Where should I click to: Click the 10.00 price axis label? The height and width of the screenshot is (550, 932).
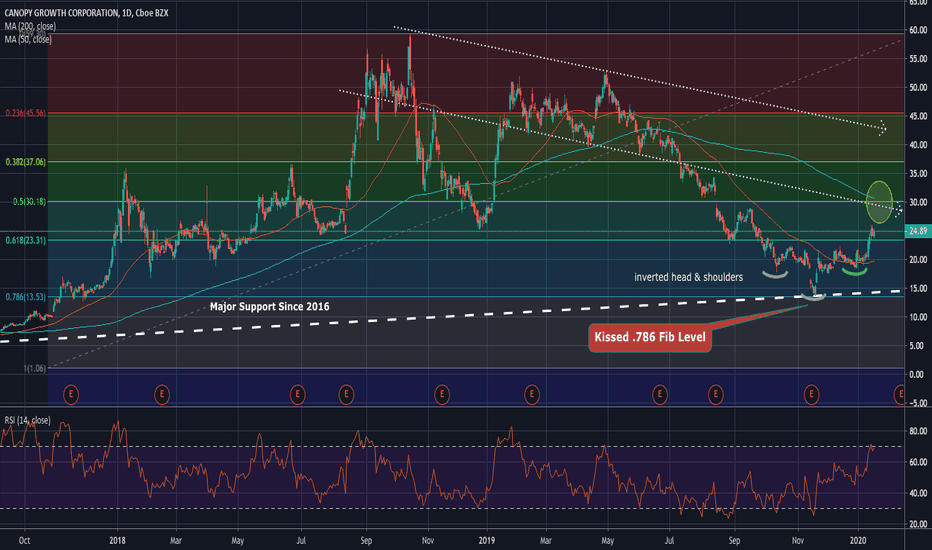coord(918,317)
